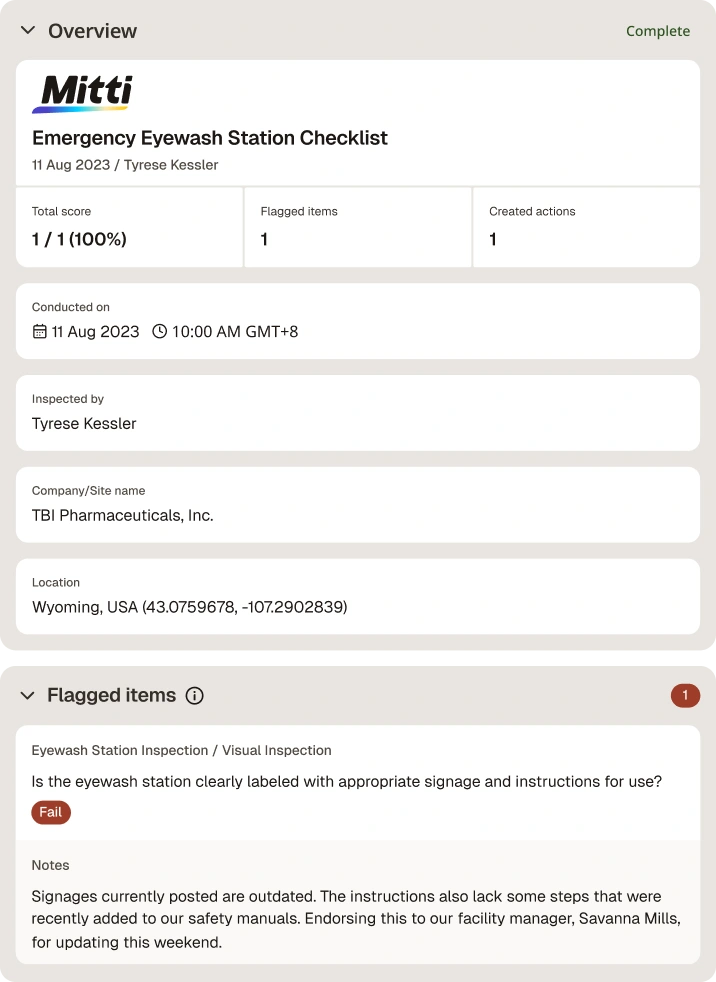Open the Flagged items count card
The width and height of the screenshot is (716, 982).
click(x=358, y=227)
